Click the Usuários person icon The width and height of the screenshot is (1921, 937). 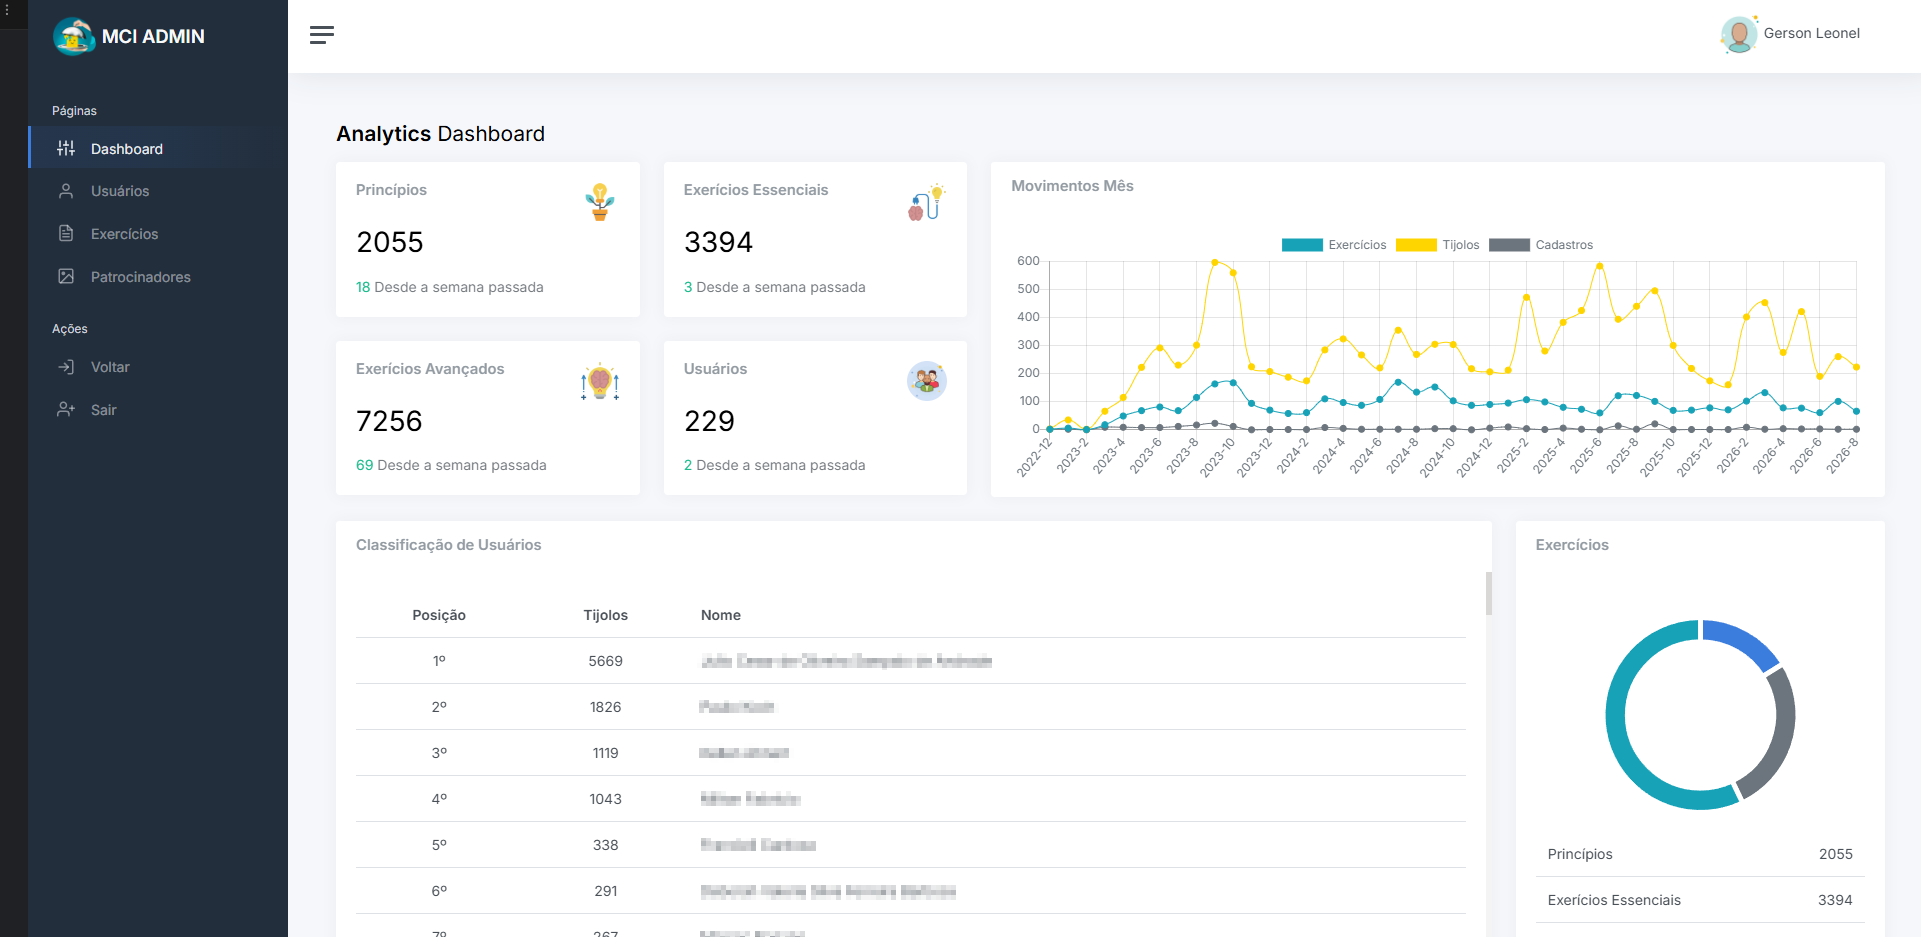[x=66, y=190]
